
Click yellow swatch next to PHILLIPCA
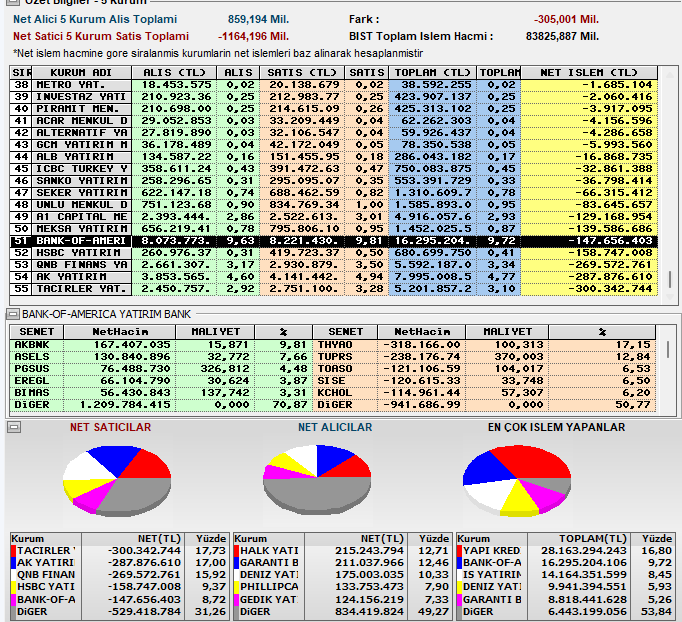237,588
